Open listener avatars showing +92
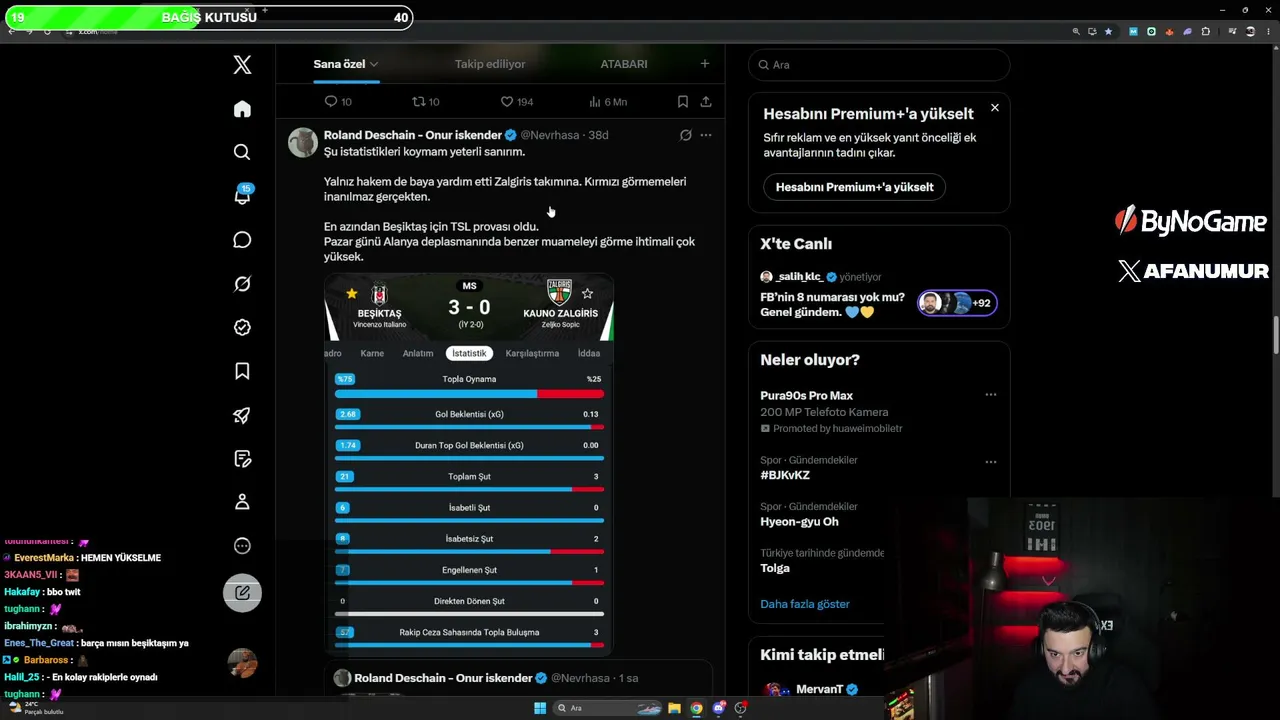This screenshot has height=720, width=1280. pyautogui.click(x=957, y=303)
